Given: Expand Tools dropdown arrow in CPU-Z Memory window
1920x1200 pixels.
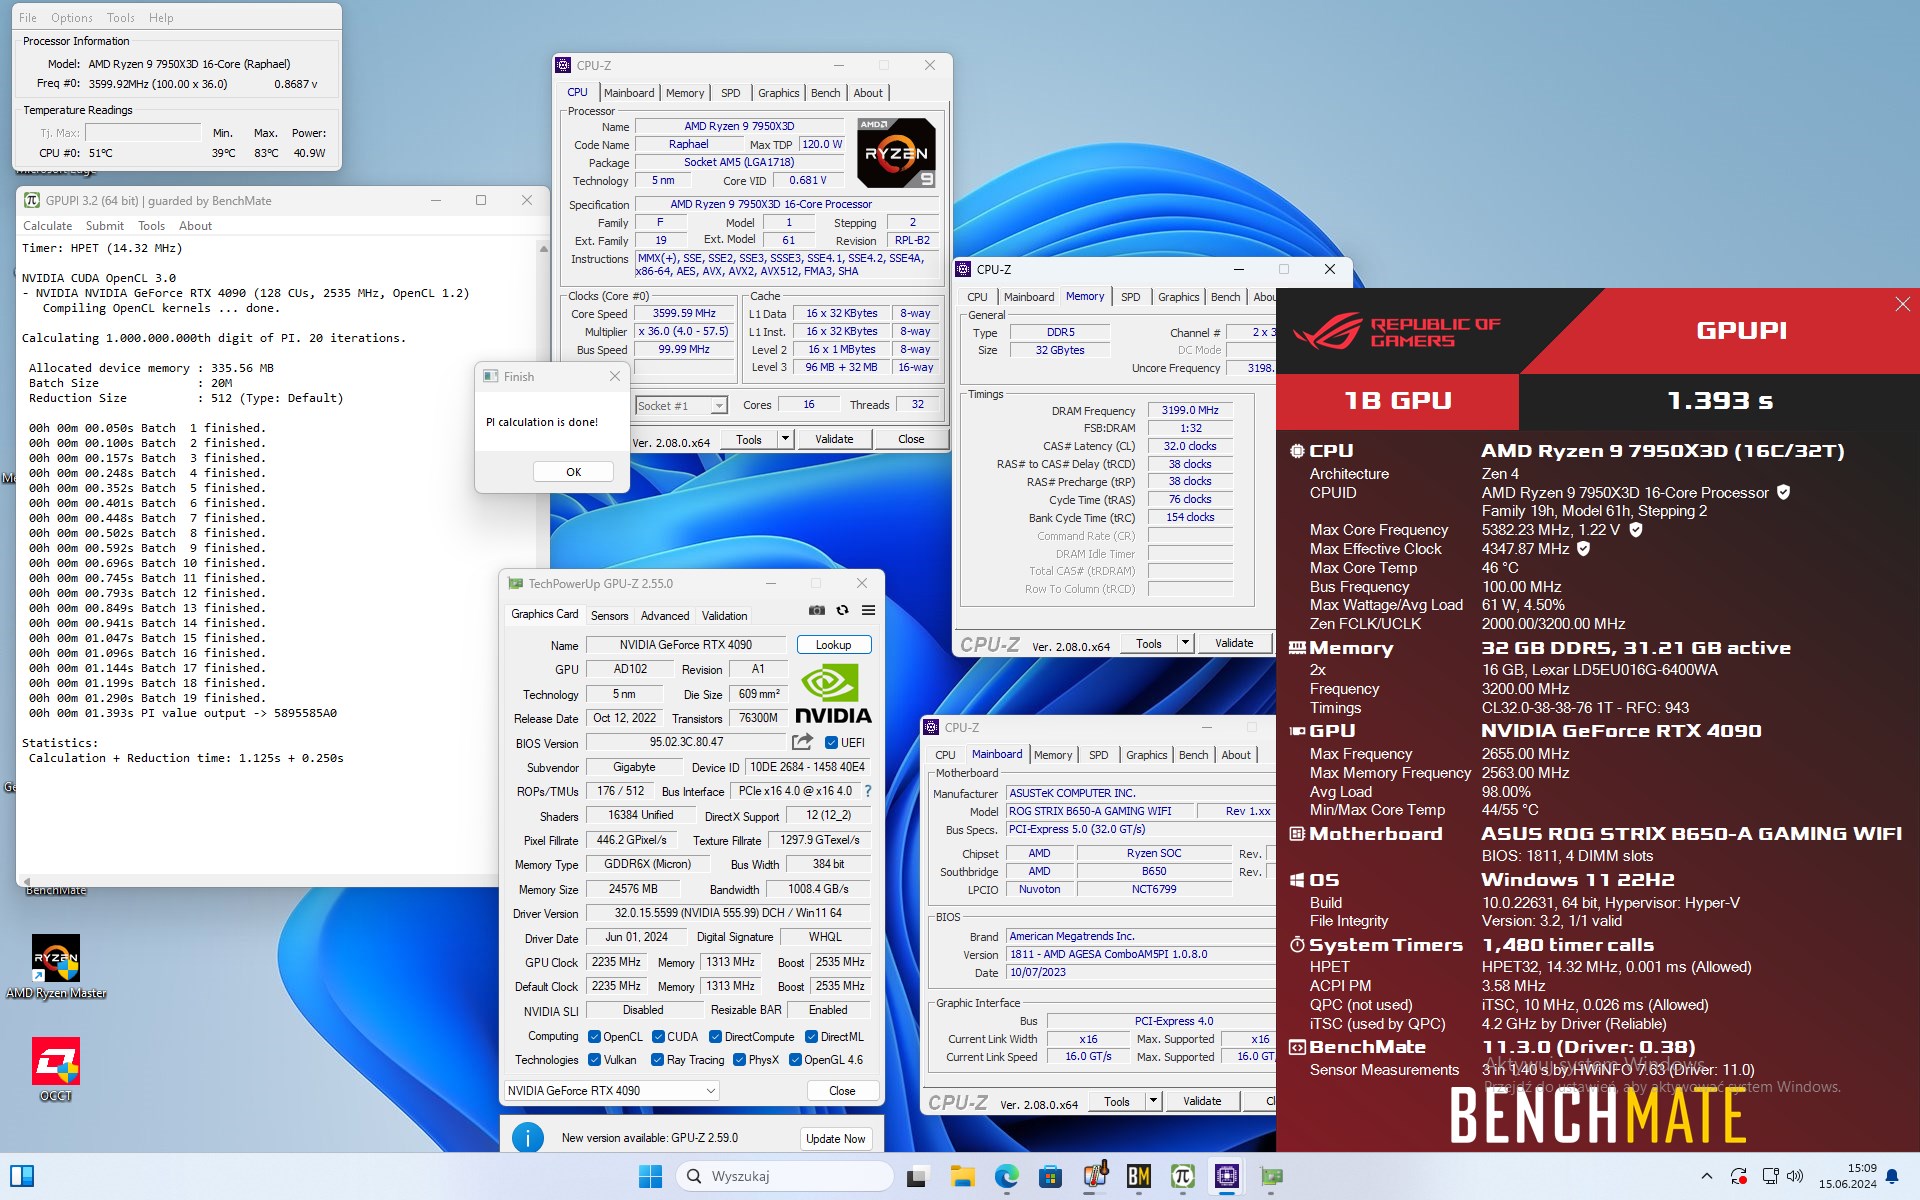Looking at the screenshot, I should tap(1185, 643).
